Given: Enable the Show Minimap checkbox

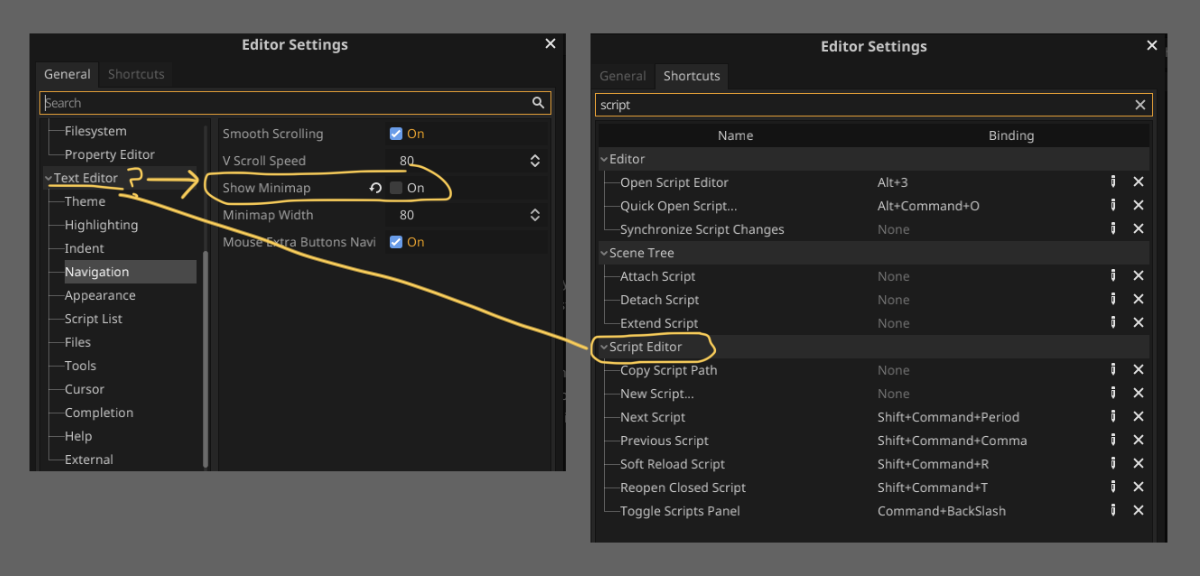Looking at the screenshot, I should click(x=396, y=187).
